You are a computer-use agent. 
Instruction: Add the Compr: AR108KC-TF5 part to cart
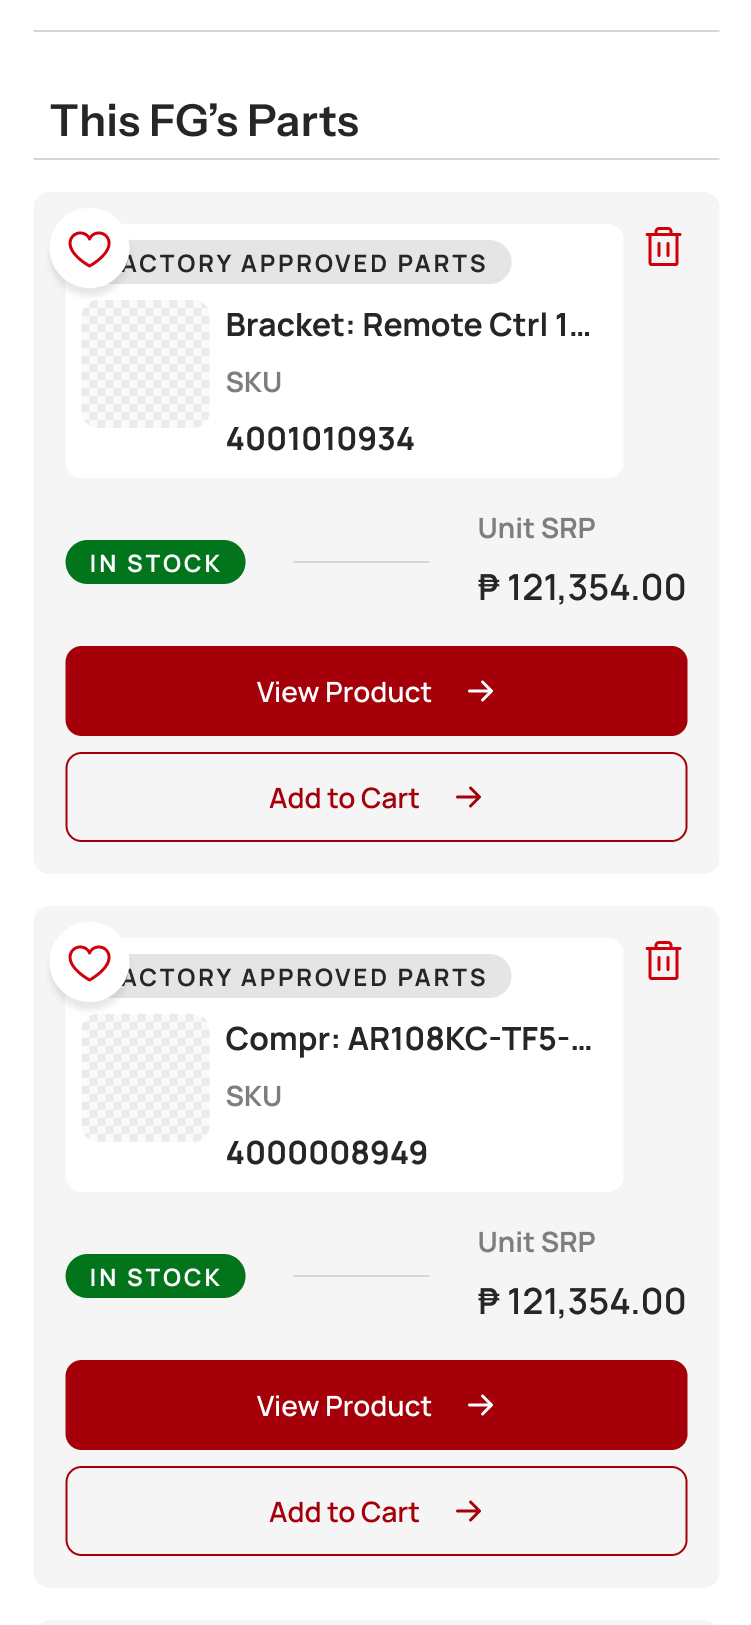[x=376, y=1511]
